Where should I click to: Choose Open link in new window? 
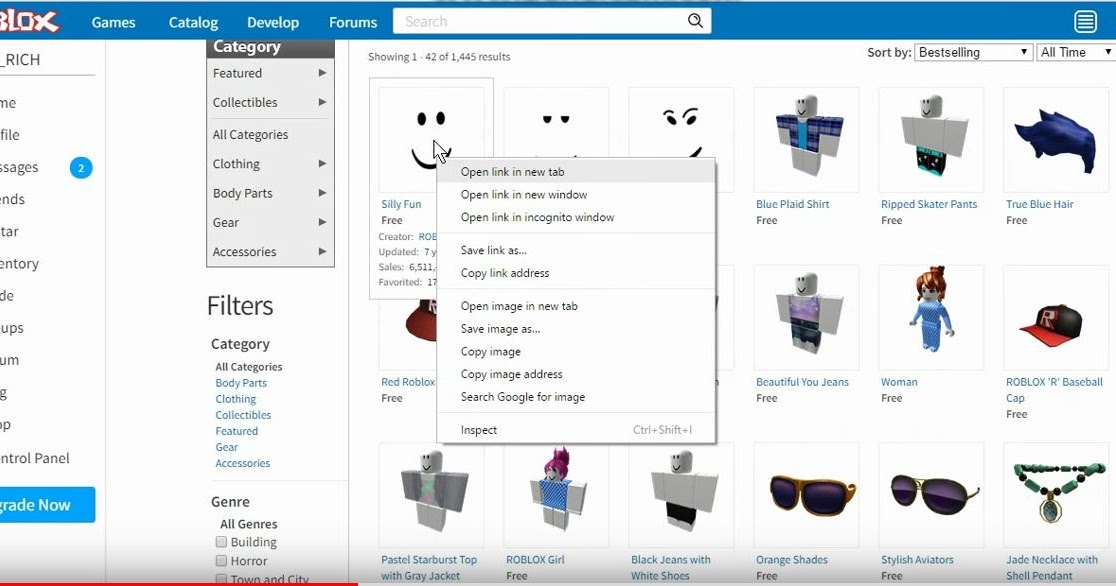point(577,194)
